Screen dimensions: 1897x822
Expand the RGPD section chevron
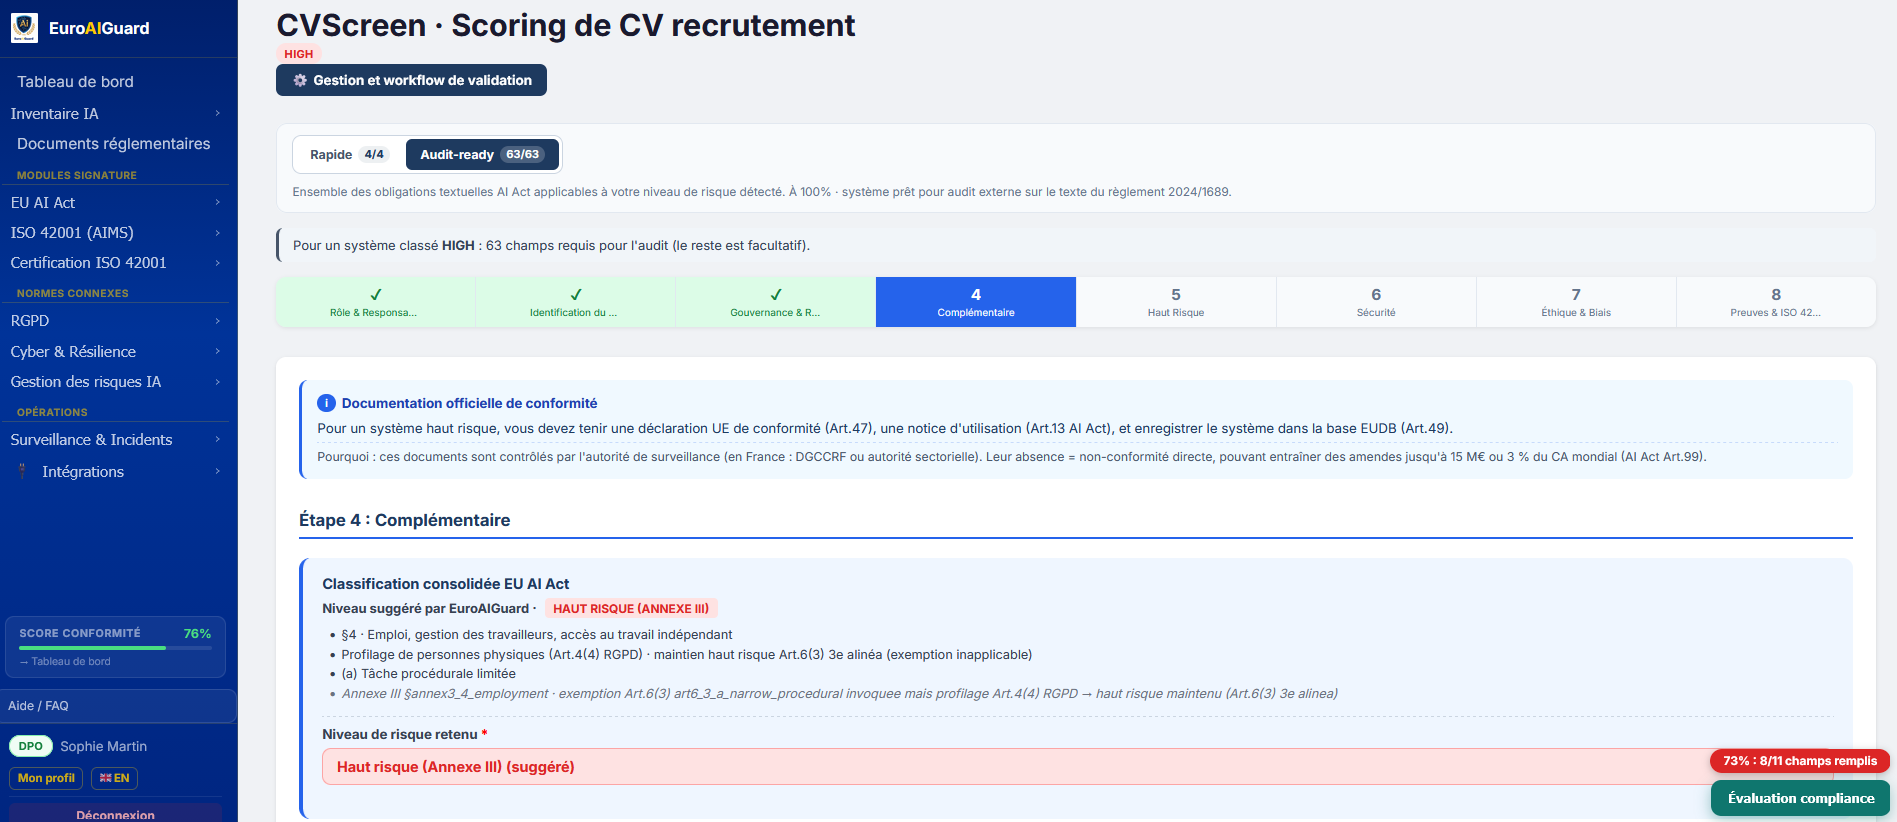pos(217,320)
